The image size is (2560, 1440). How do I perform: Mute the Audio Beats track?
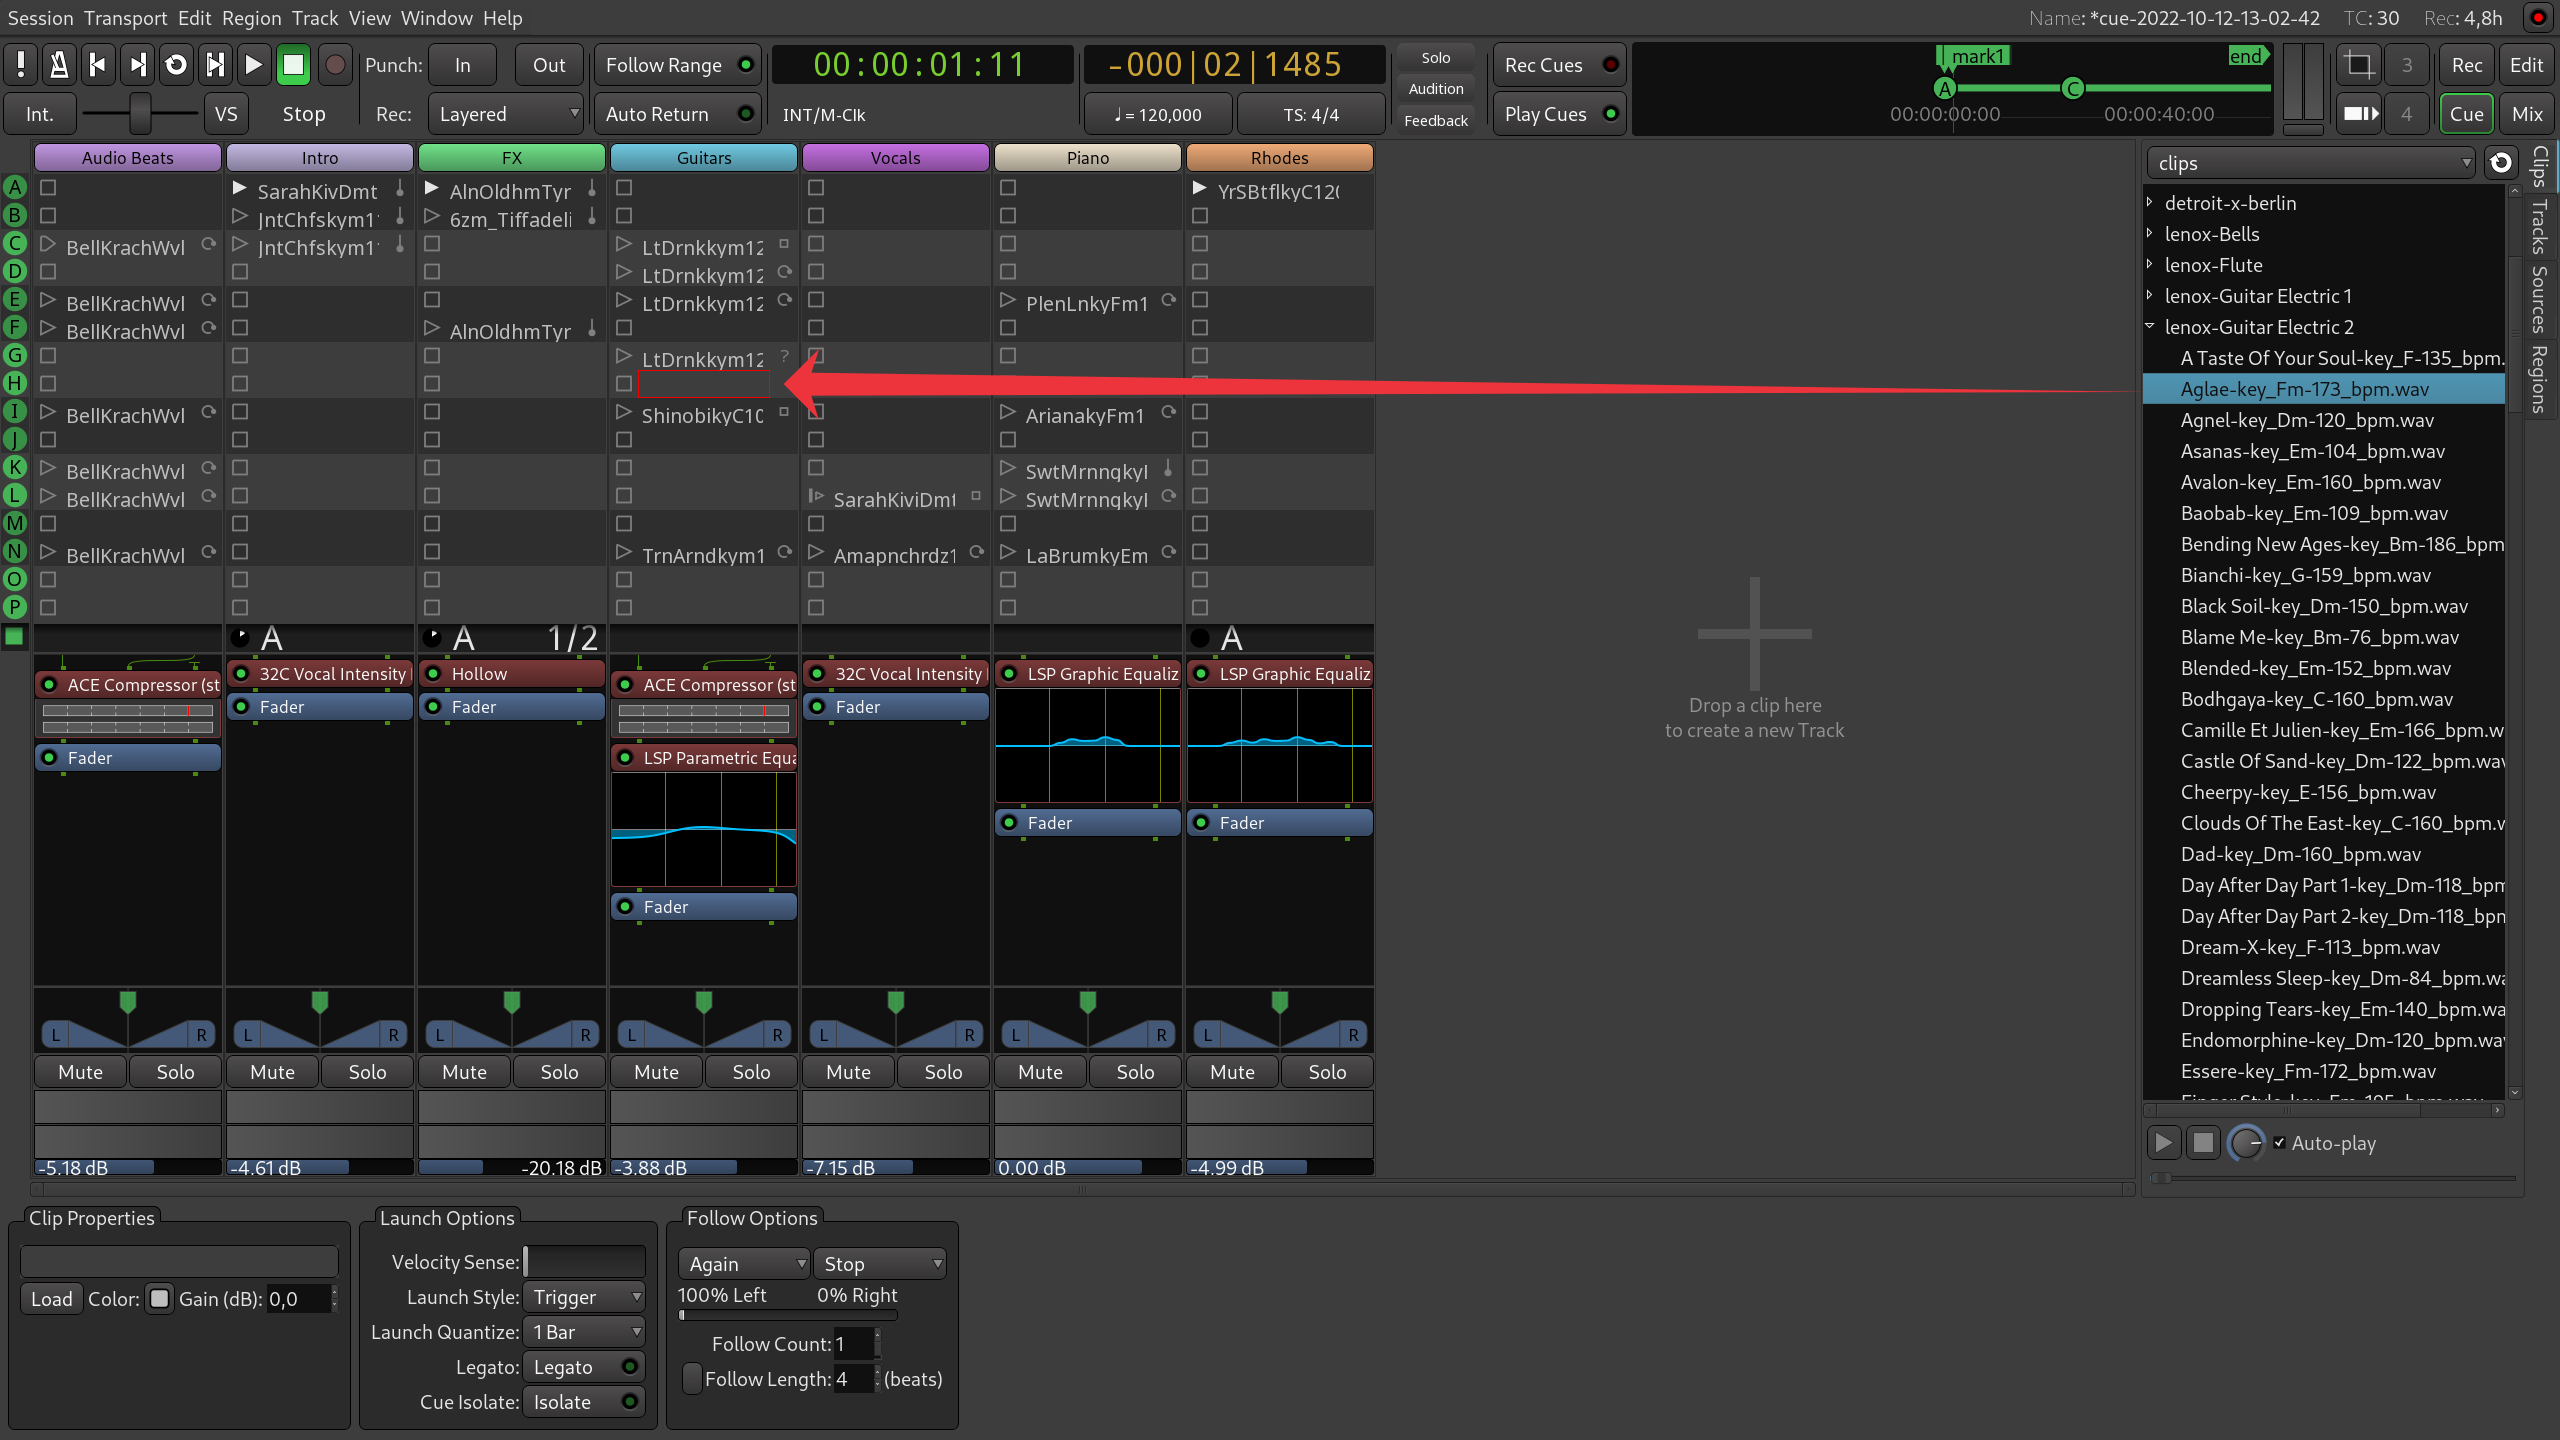coord(81,1072)
